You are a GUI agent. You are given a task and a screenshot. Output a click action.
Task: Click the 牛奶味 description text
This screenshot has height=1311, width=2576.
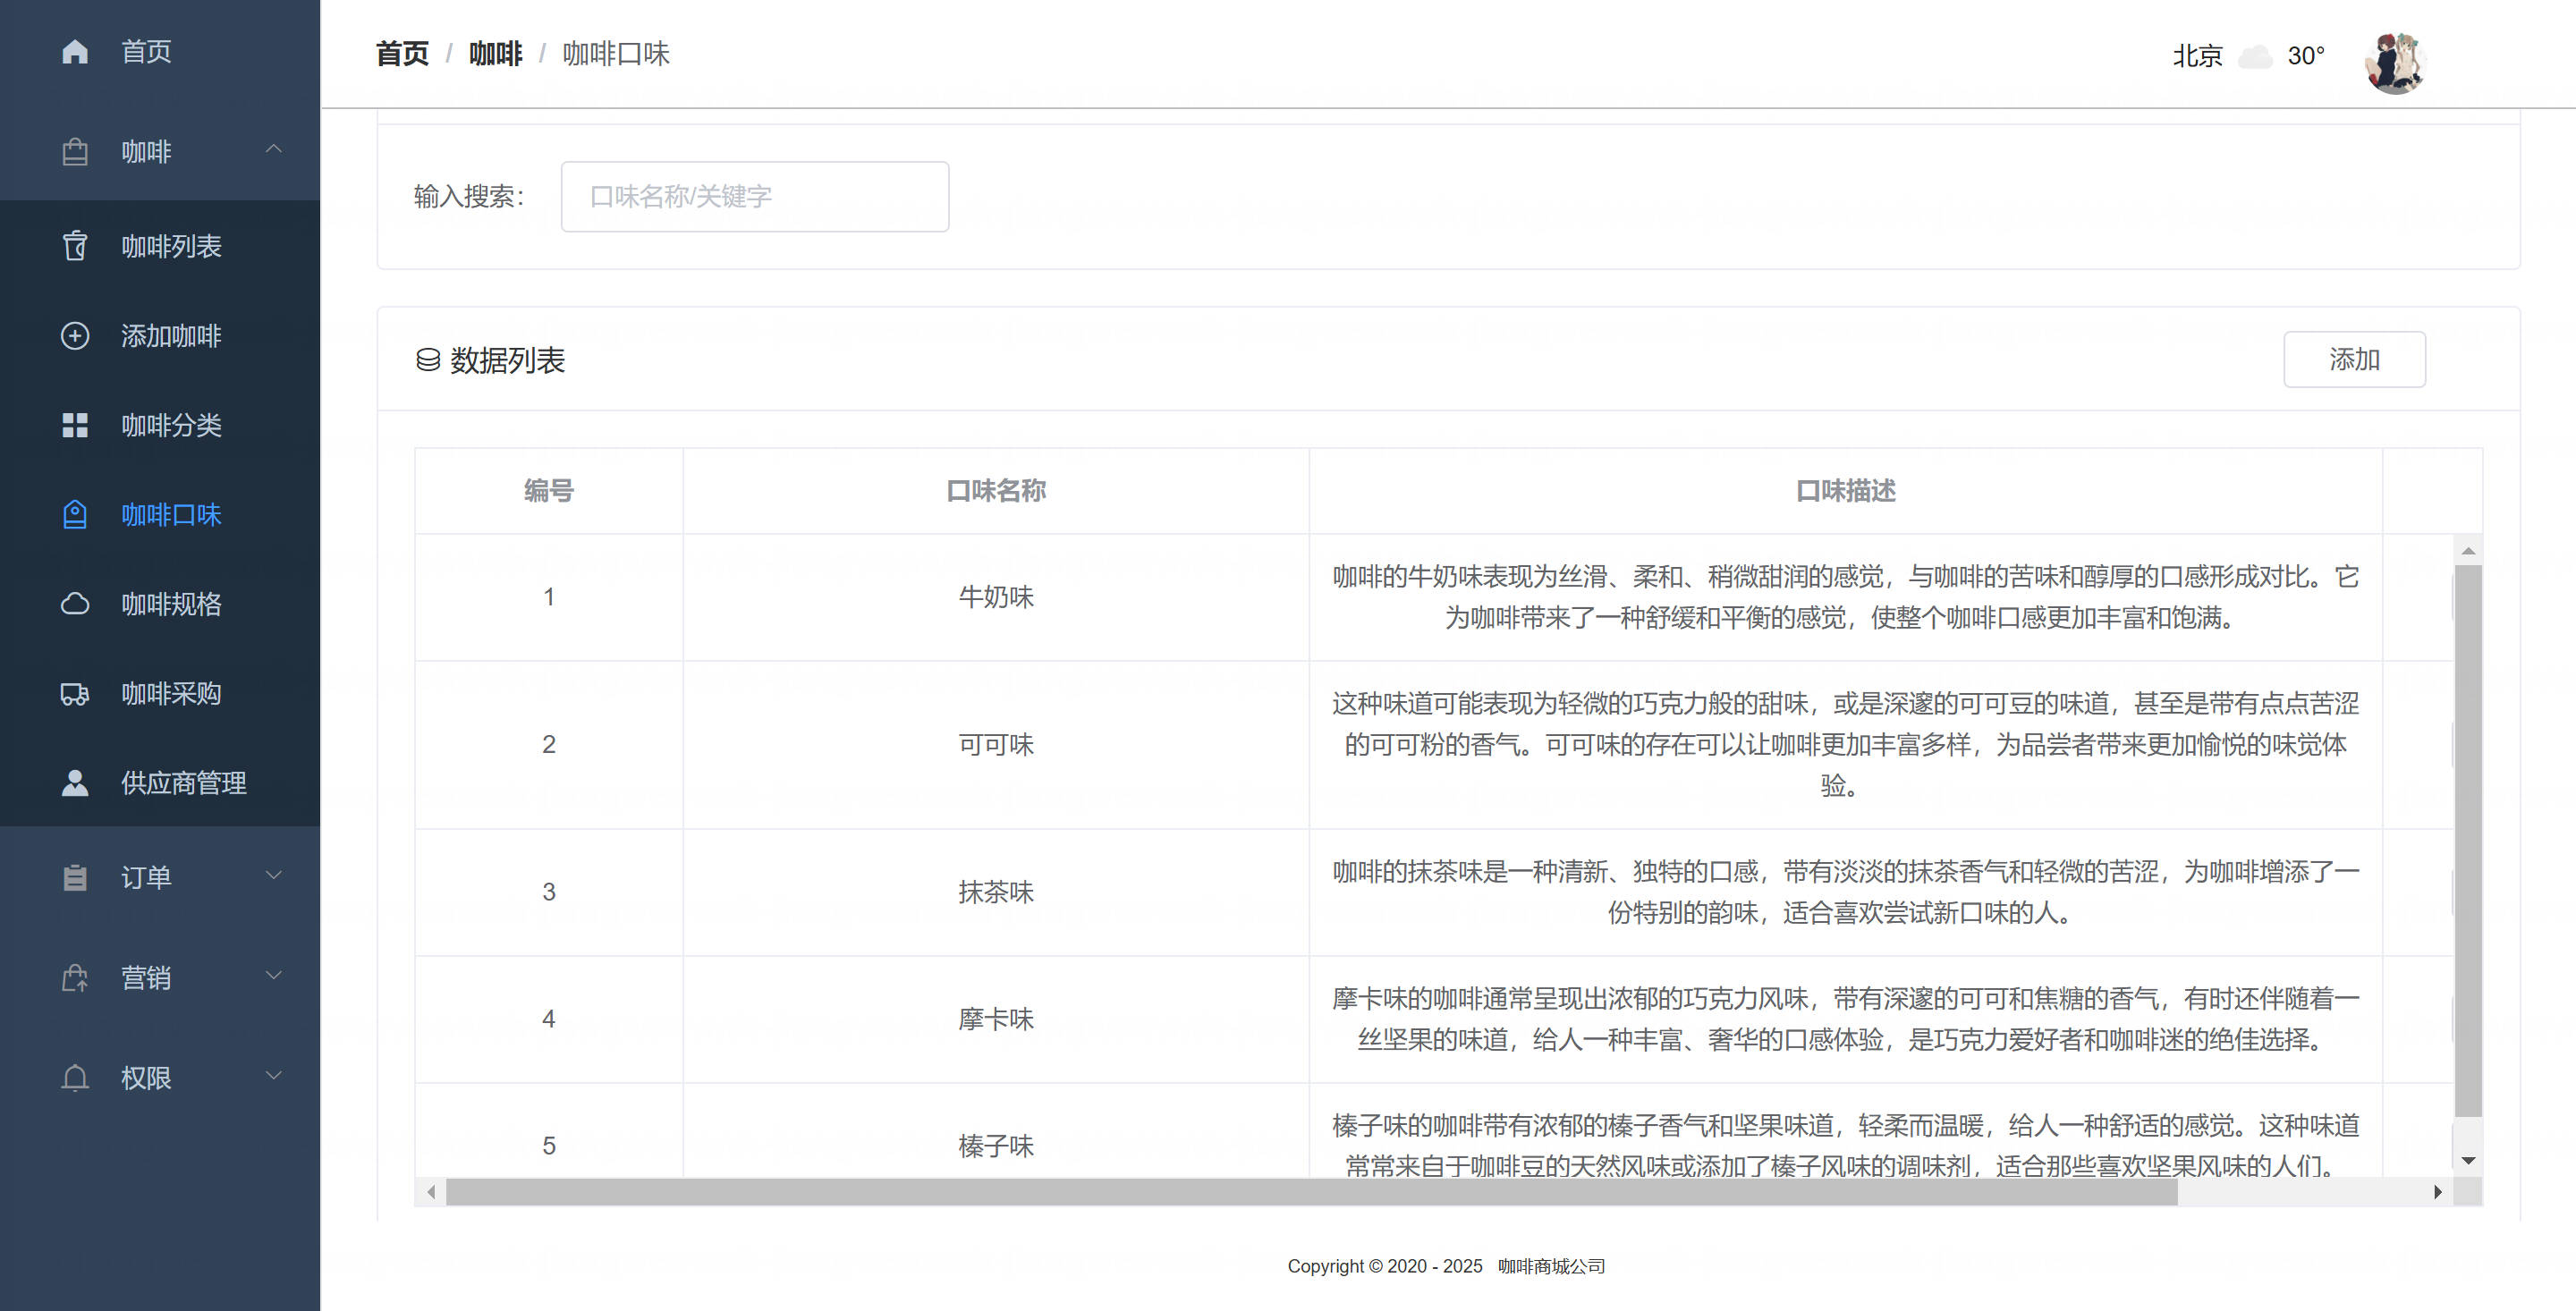tap(1846, 597)
